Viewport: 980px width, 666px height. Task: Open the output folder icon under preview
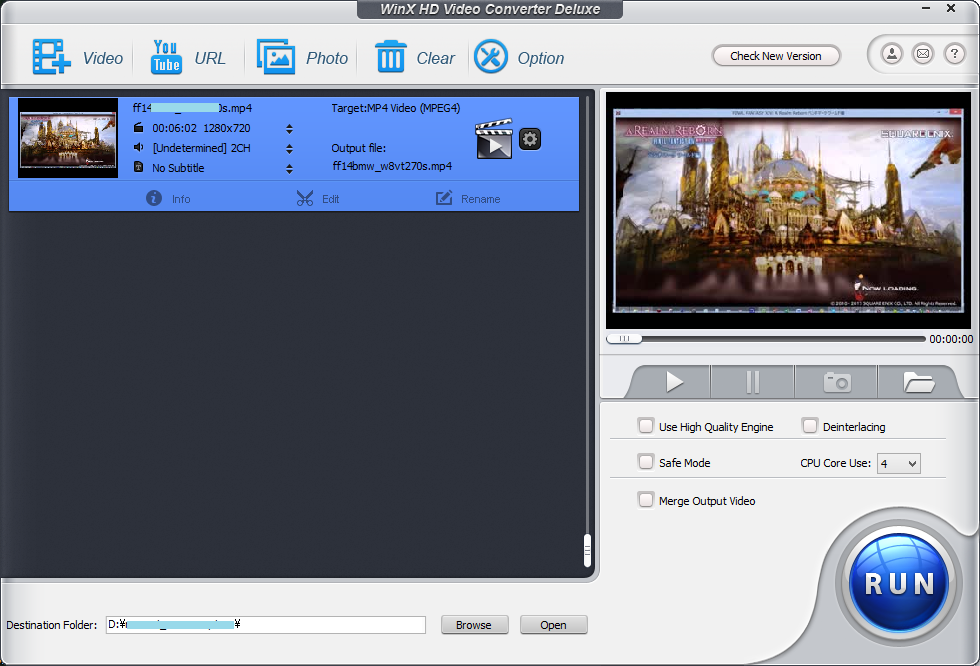[x=918, y=382]
